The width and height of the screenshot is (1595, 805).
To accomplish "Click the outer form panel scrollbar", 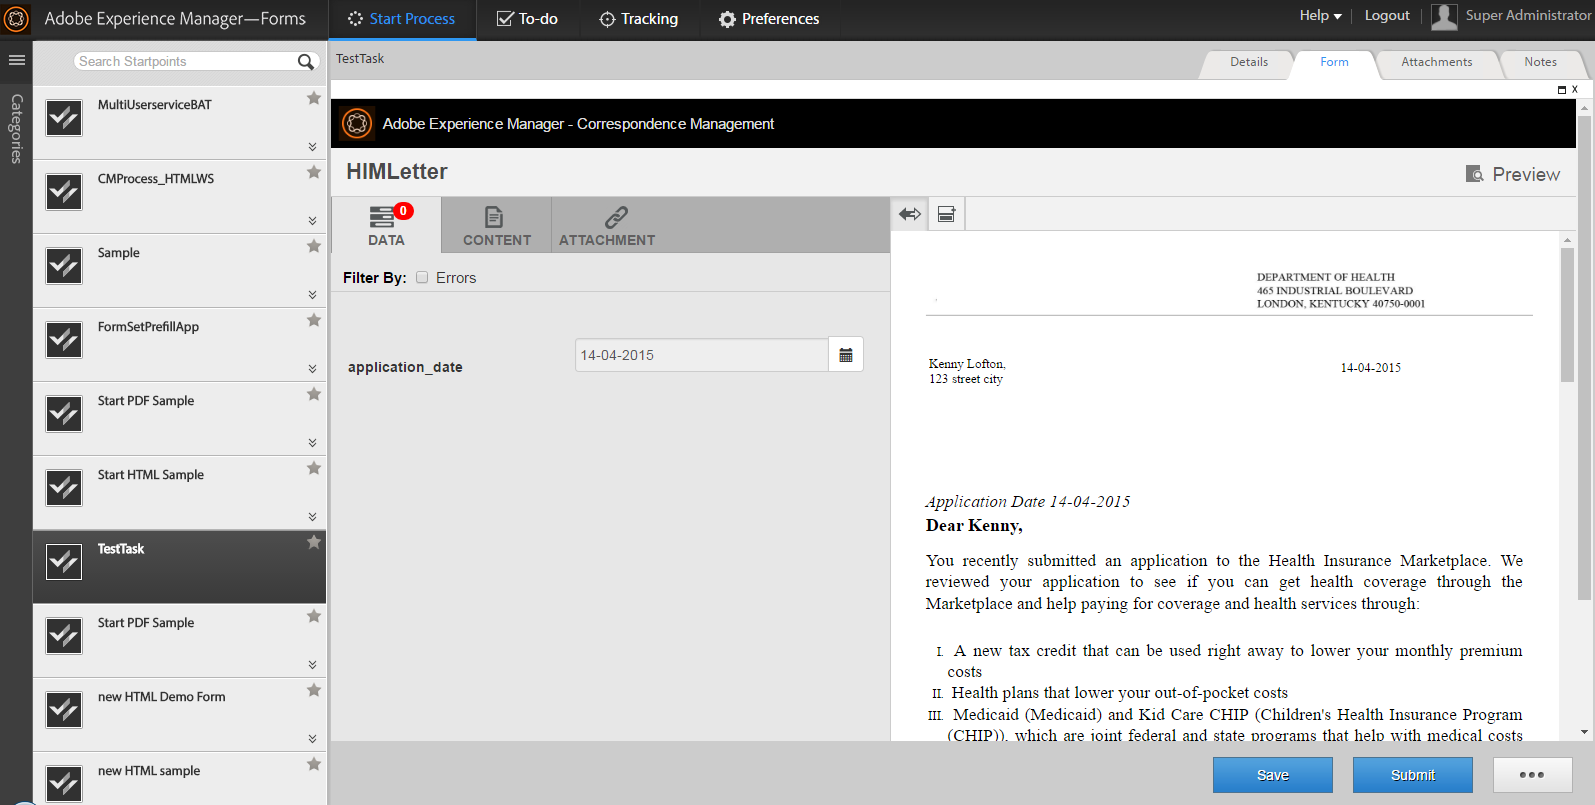I will pos(1584,360).
